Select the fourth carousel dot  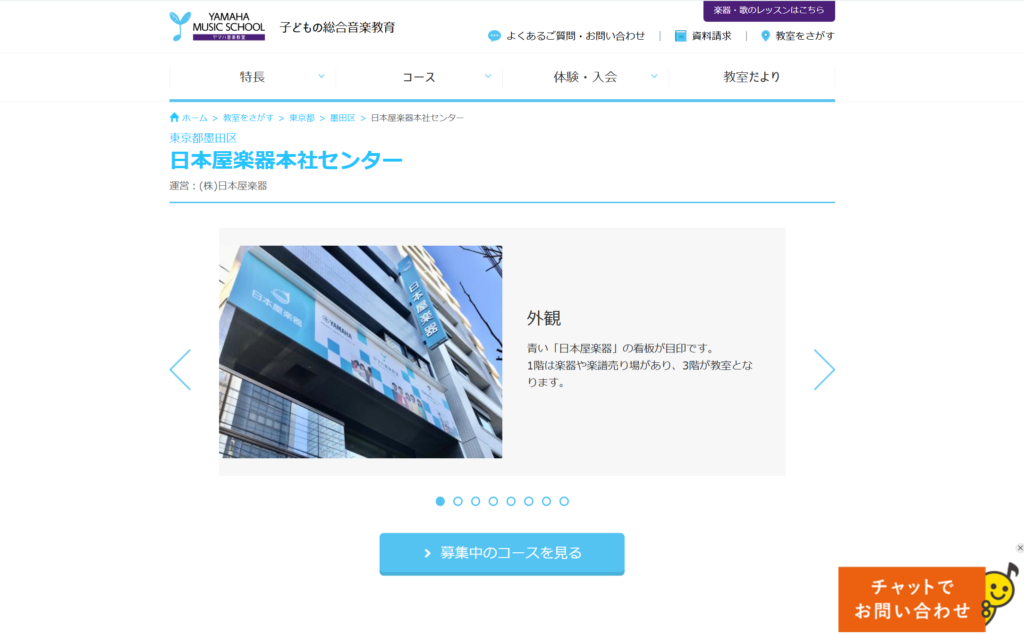point(493,501)
